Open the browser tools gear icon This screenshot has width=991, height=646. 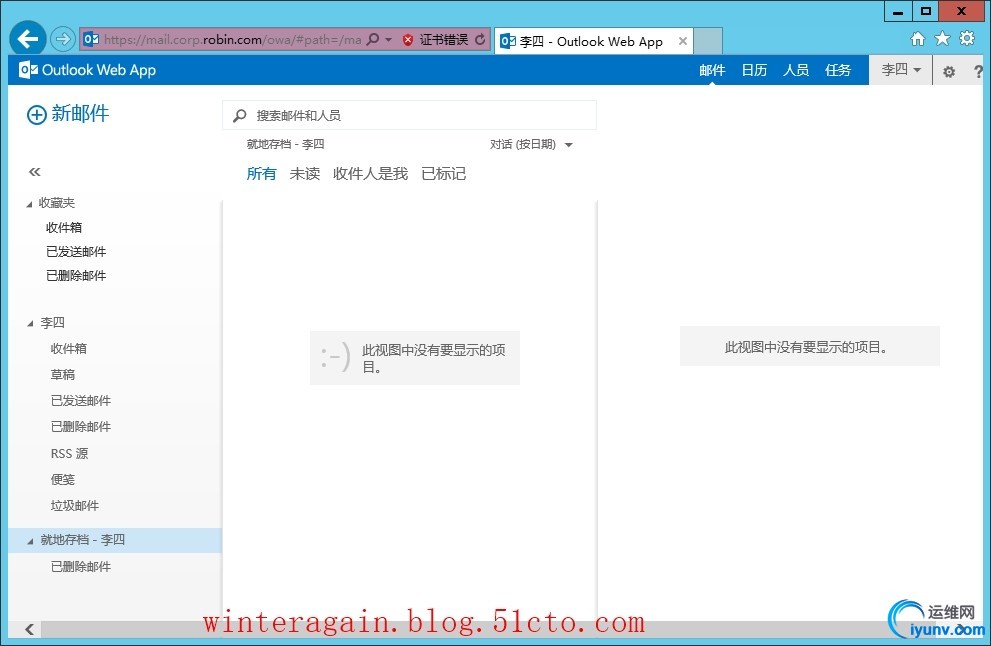(967, 39)
